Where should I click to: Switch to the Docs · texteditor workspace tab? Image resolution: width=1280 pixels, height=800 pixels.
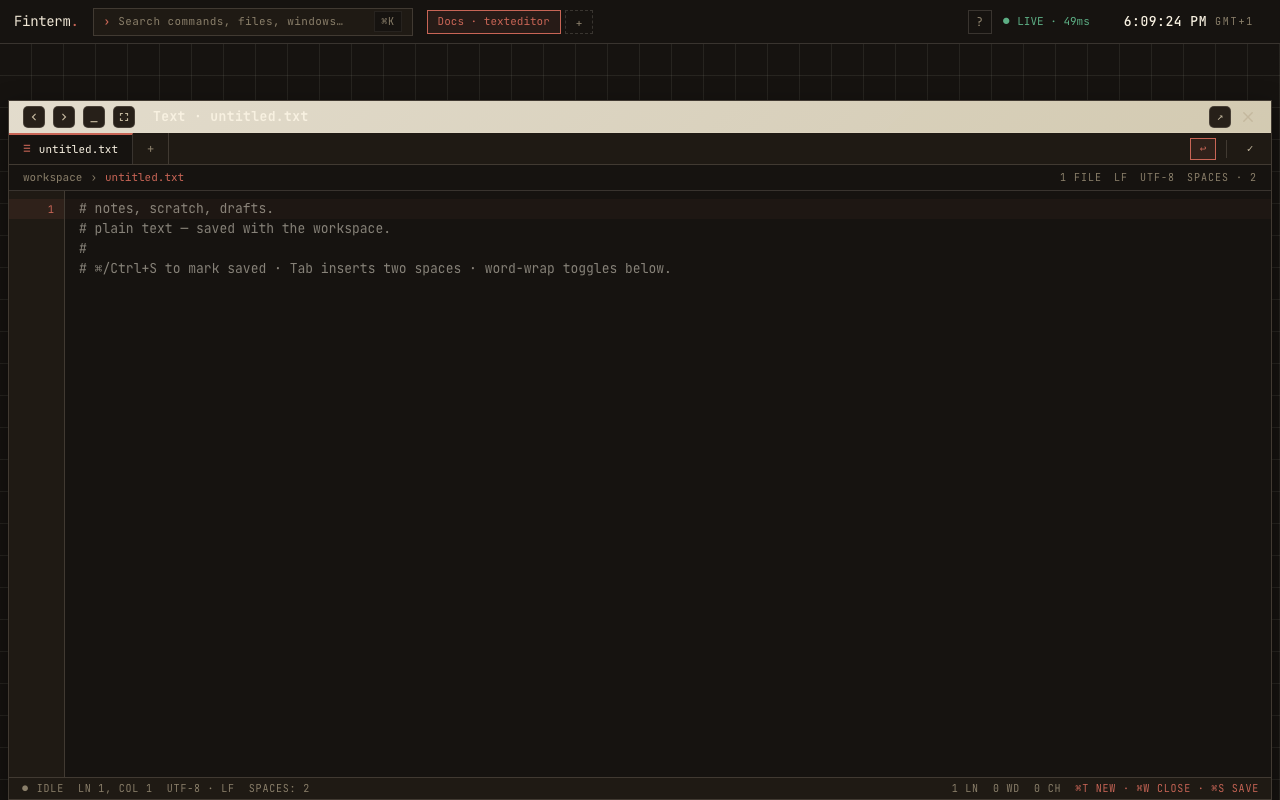coord(494,22)
